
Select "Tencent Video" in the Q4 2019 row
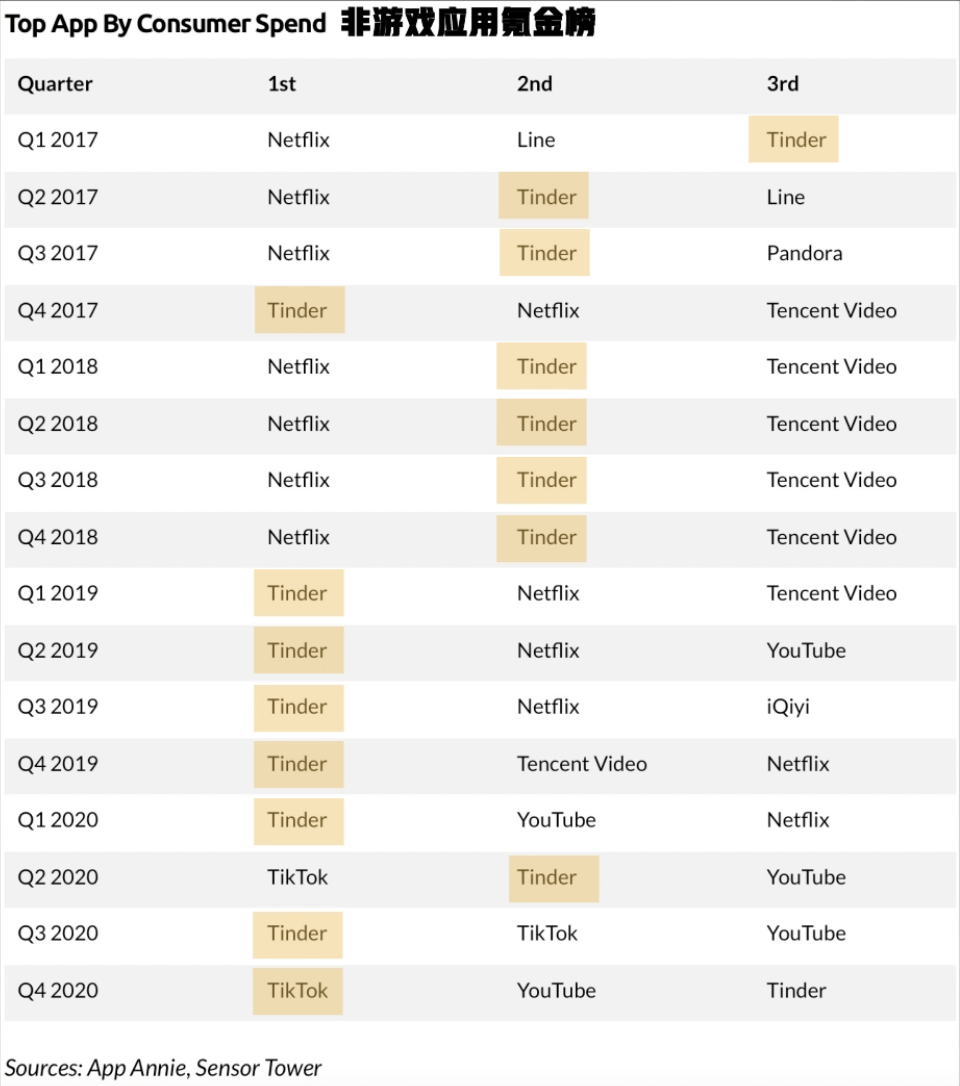pyautogui.click(x=581, y=764)
